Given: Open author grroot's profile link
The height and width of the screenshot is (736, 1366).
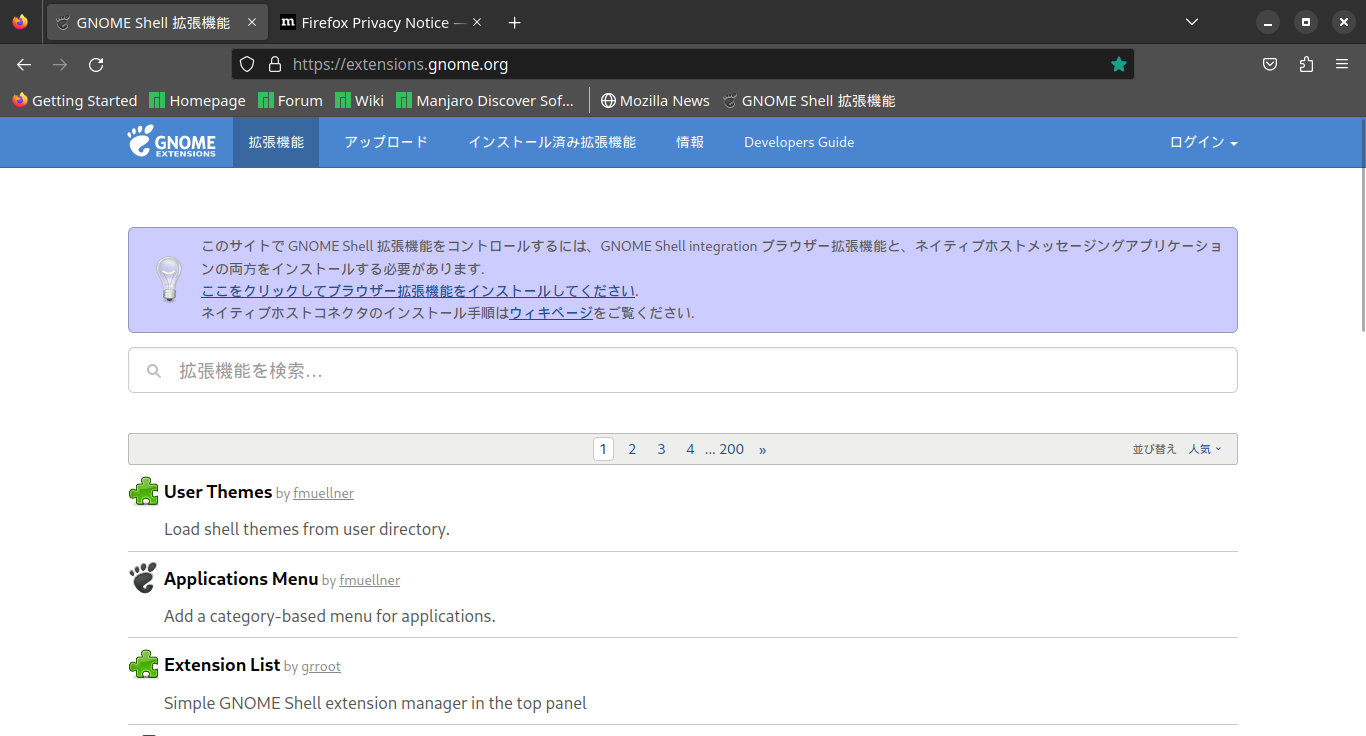Looking at the screenshot, I should point(321,666).
